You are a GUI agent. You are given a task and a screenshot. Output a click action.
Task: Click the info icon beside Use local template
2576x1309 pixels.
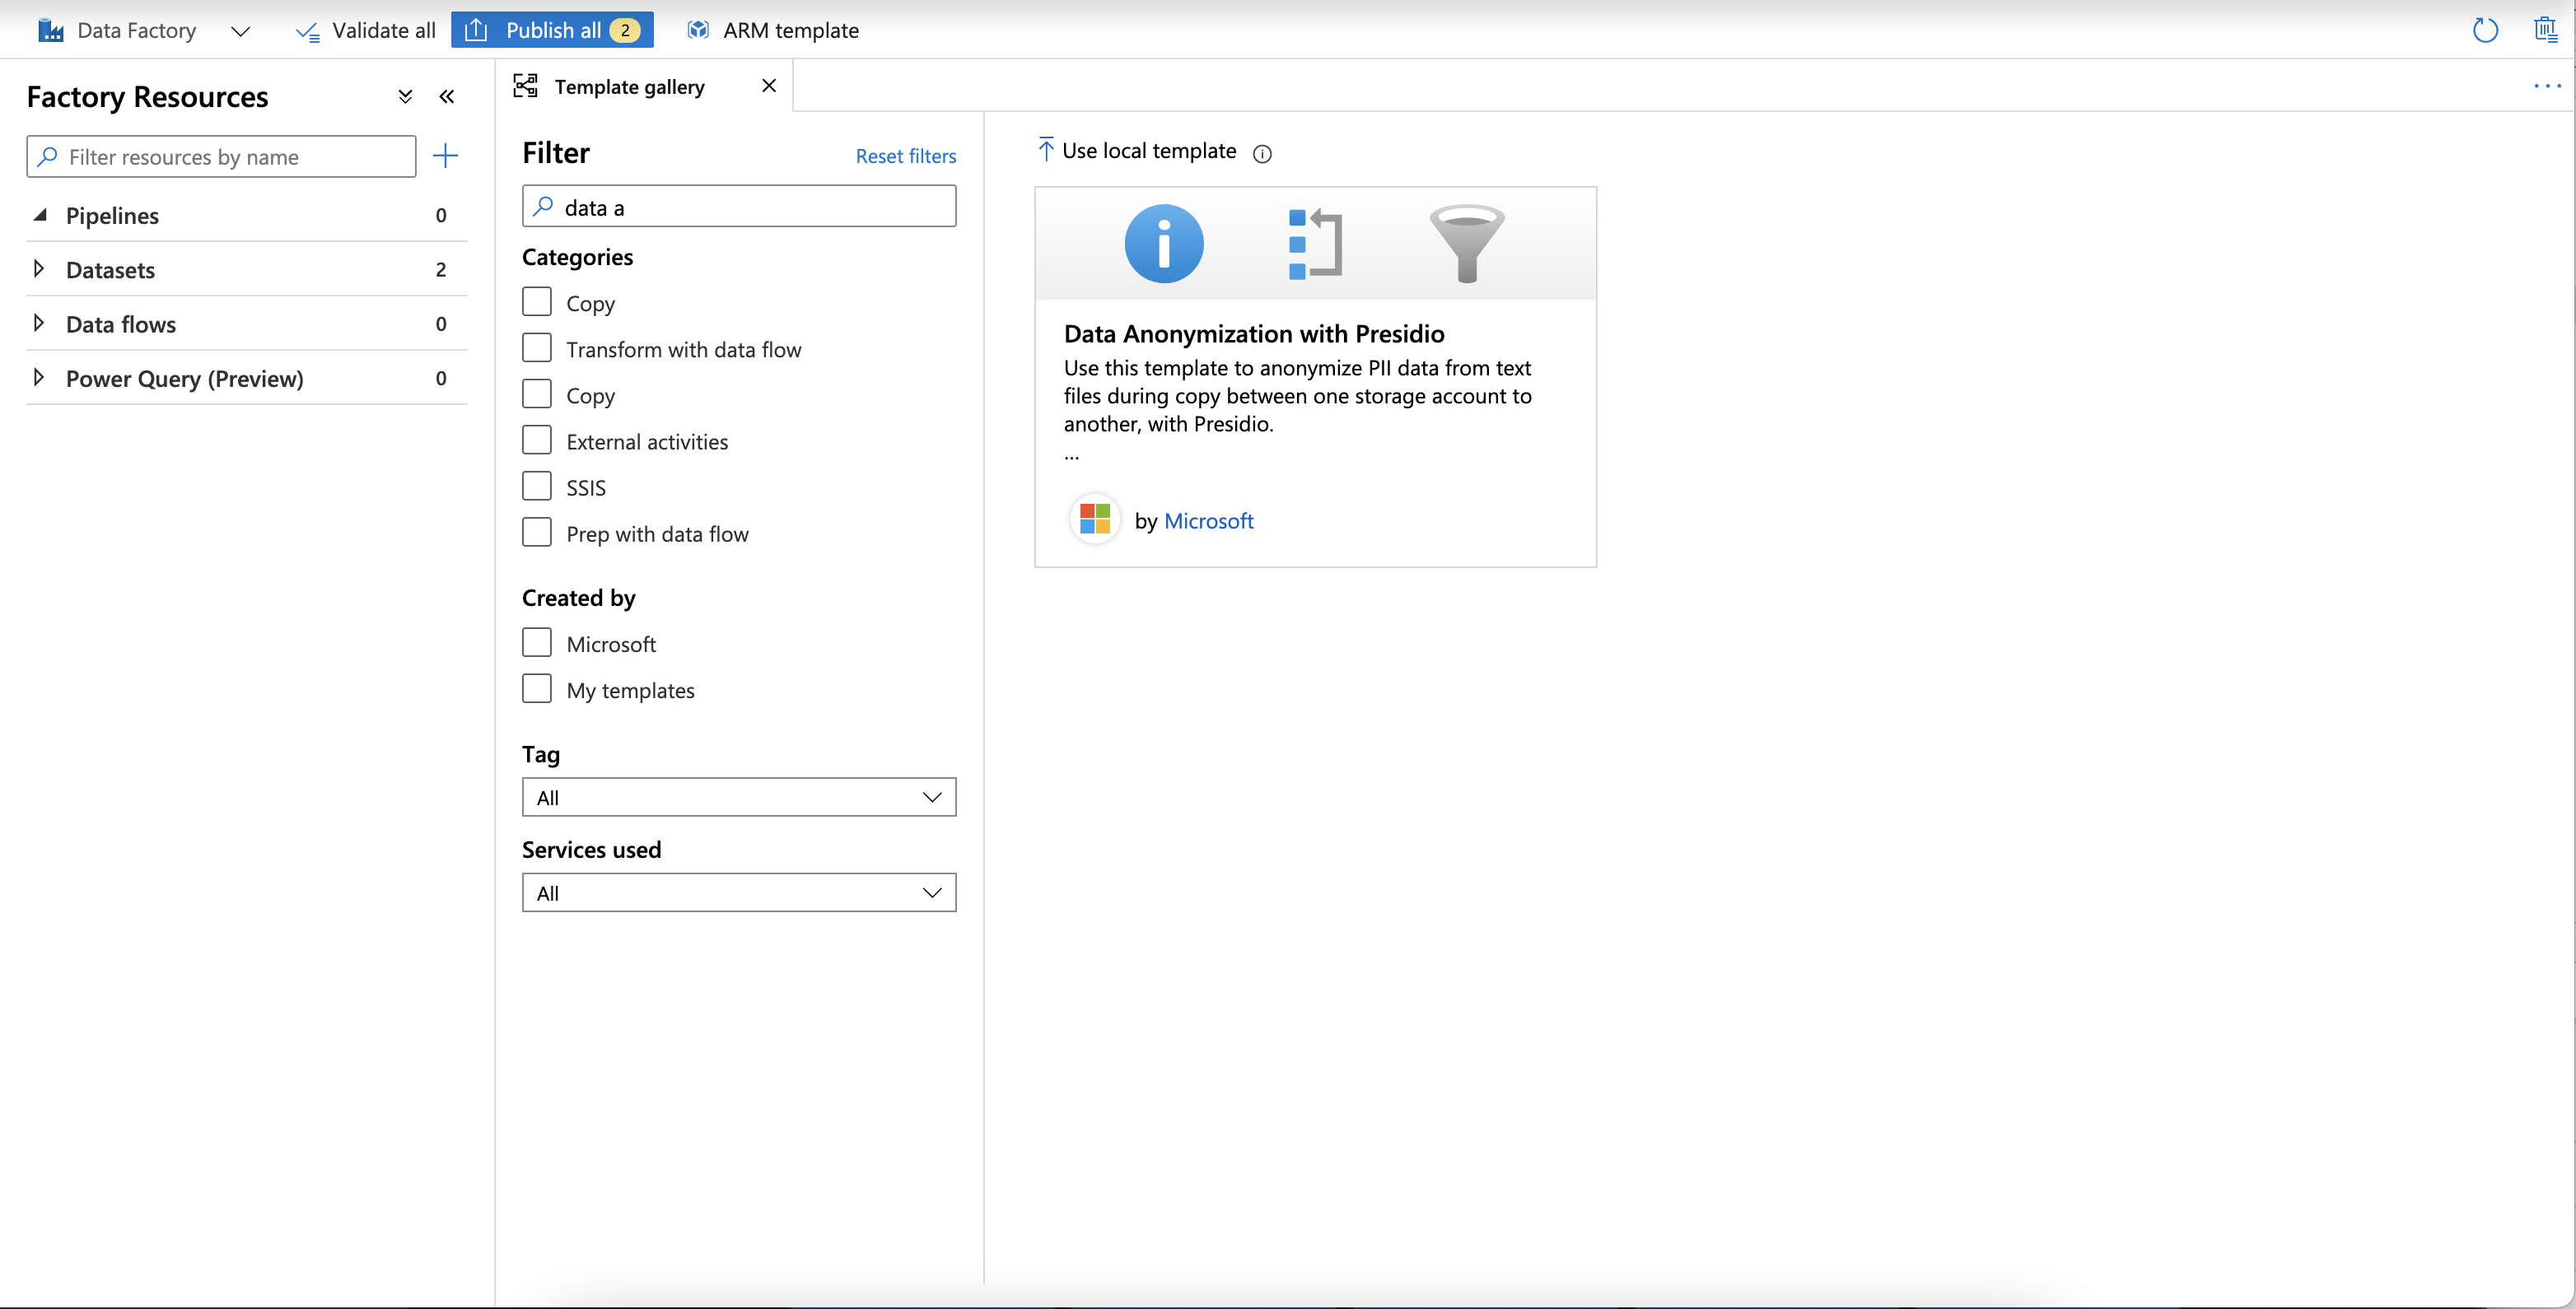[1262, 153]
